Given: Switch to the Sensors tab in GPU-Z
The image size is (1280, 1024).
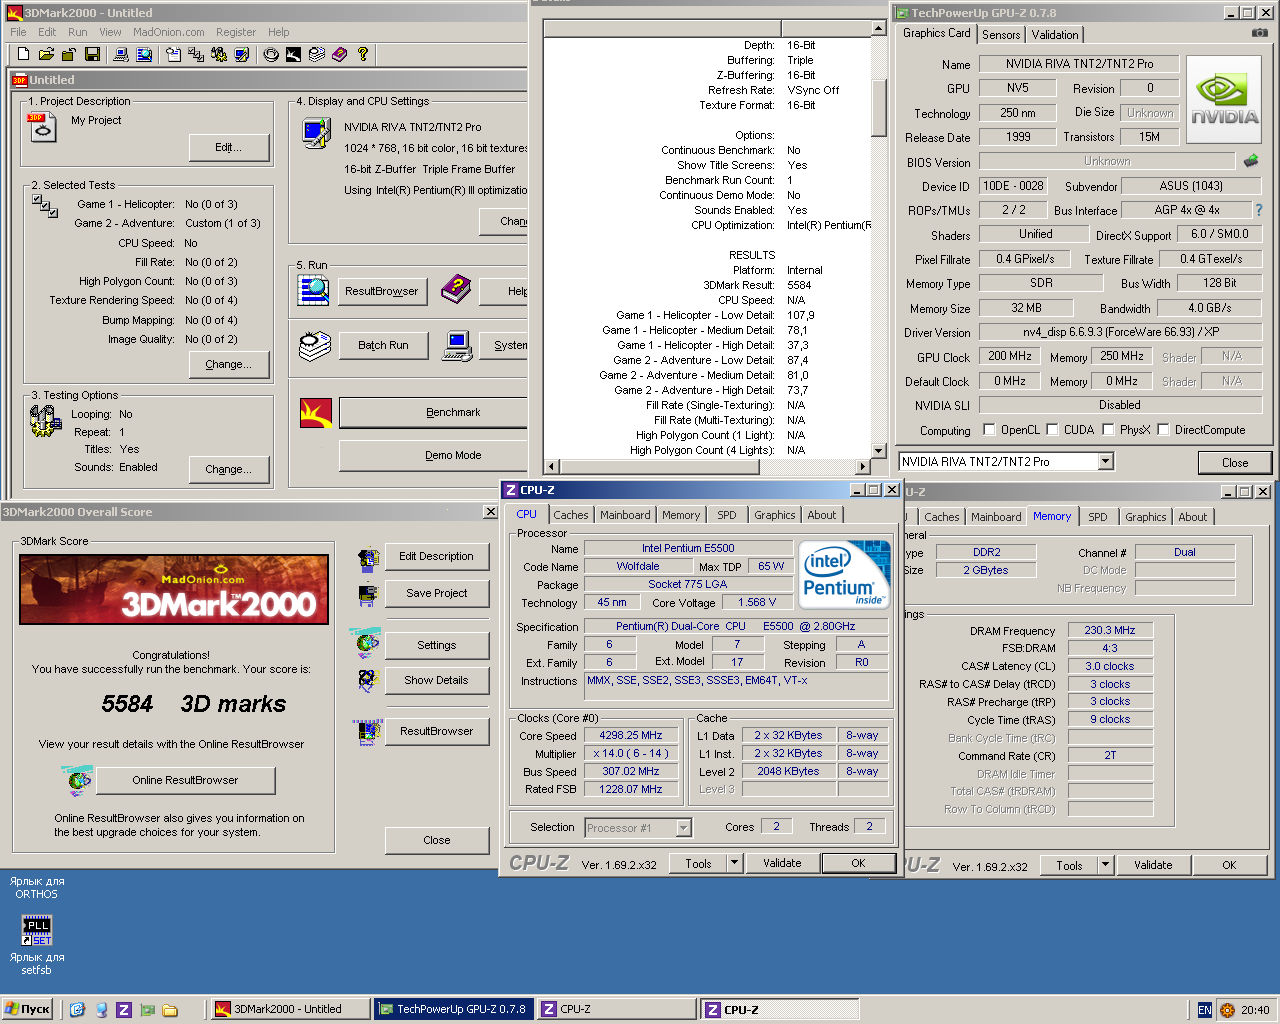Looking at the screenshot, I should (x=1001, y=34).
